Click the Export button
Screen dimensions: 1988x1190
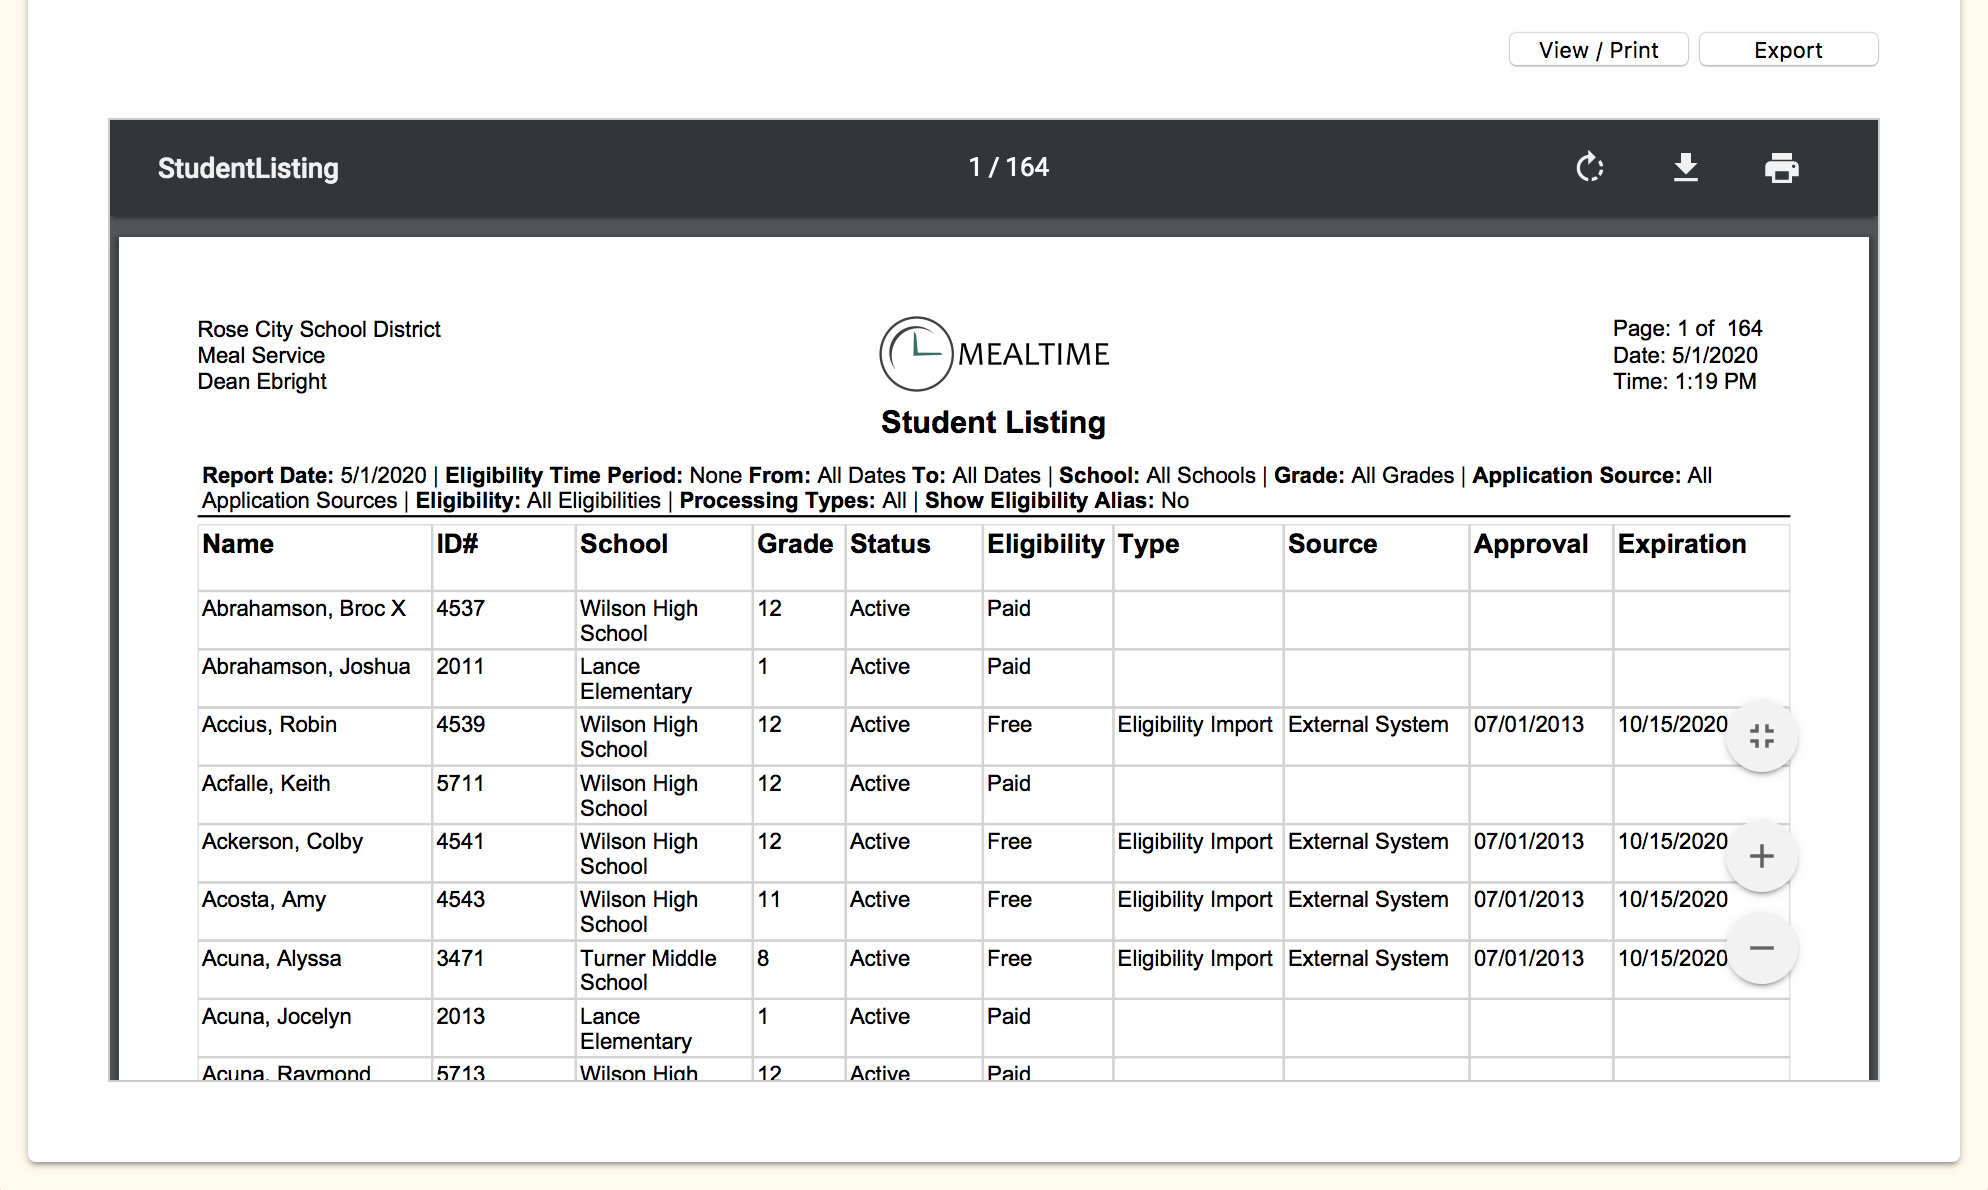click(x=1787, y=50)
